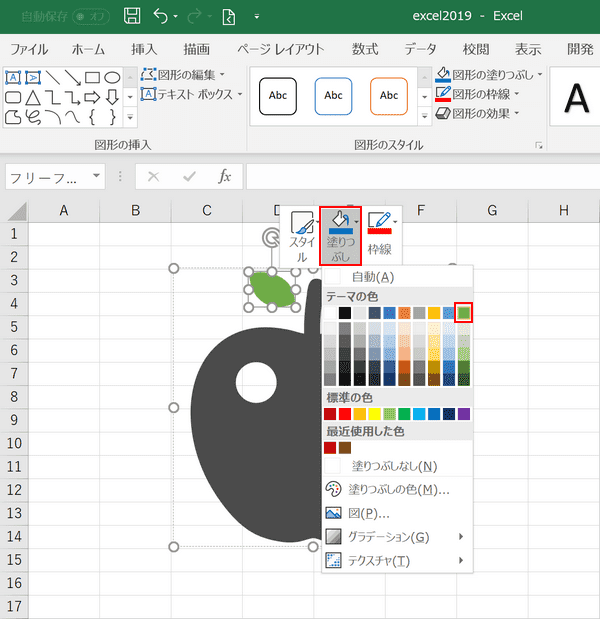Open the Quick Access Toolbar customize arrow

coord(257,17)
